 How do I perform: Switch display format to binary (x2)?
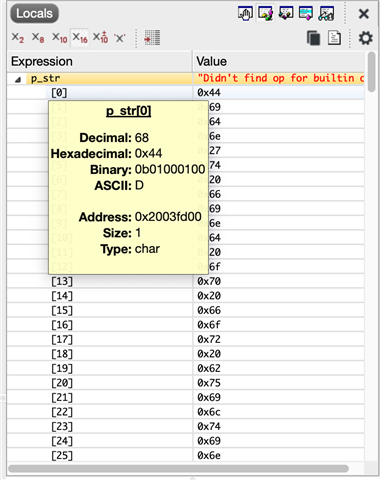[18, 38]
